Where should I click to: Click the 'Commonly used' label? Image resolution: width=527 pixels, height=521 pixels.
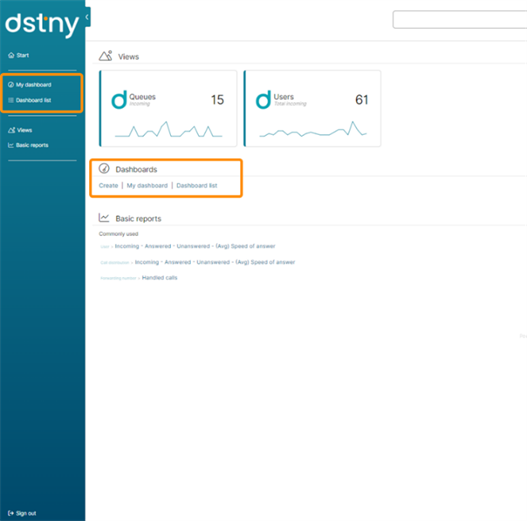point(118,234)
